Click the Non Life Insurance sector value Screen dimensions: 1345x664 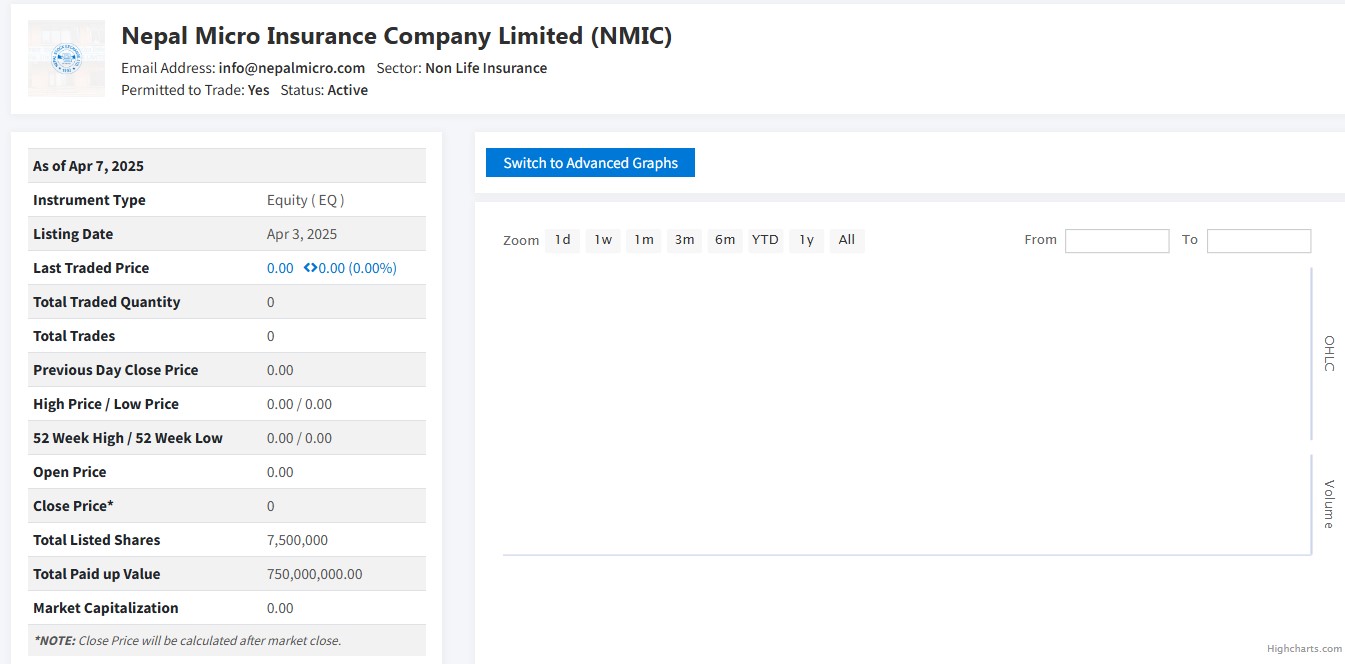point(486,68)
